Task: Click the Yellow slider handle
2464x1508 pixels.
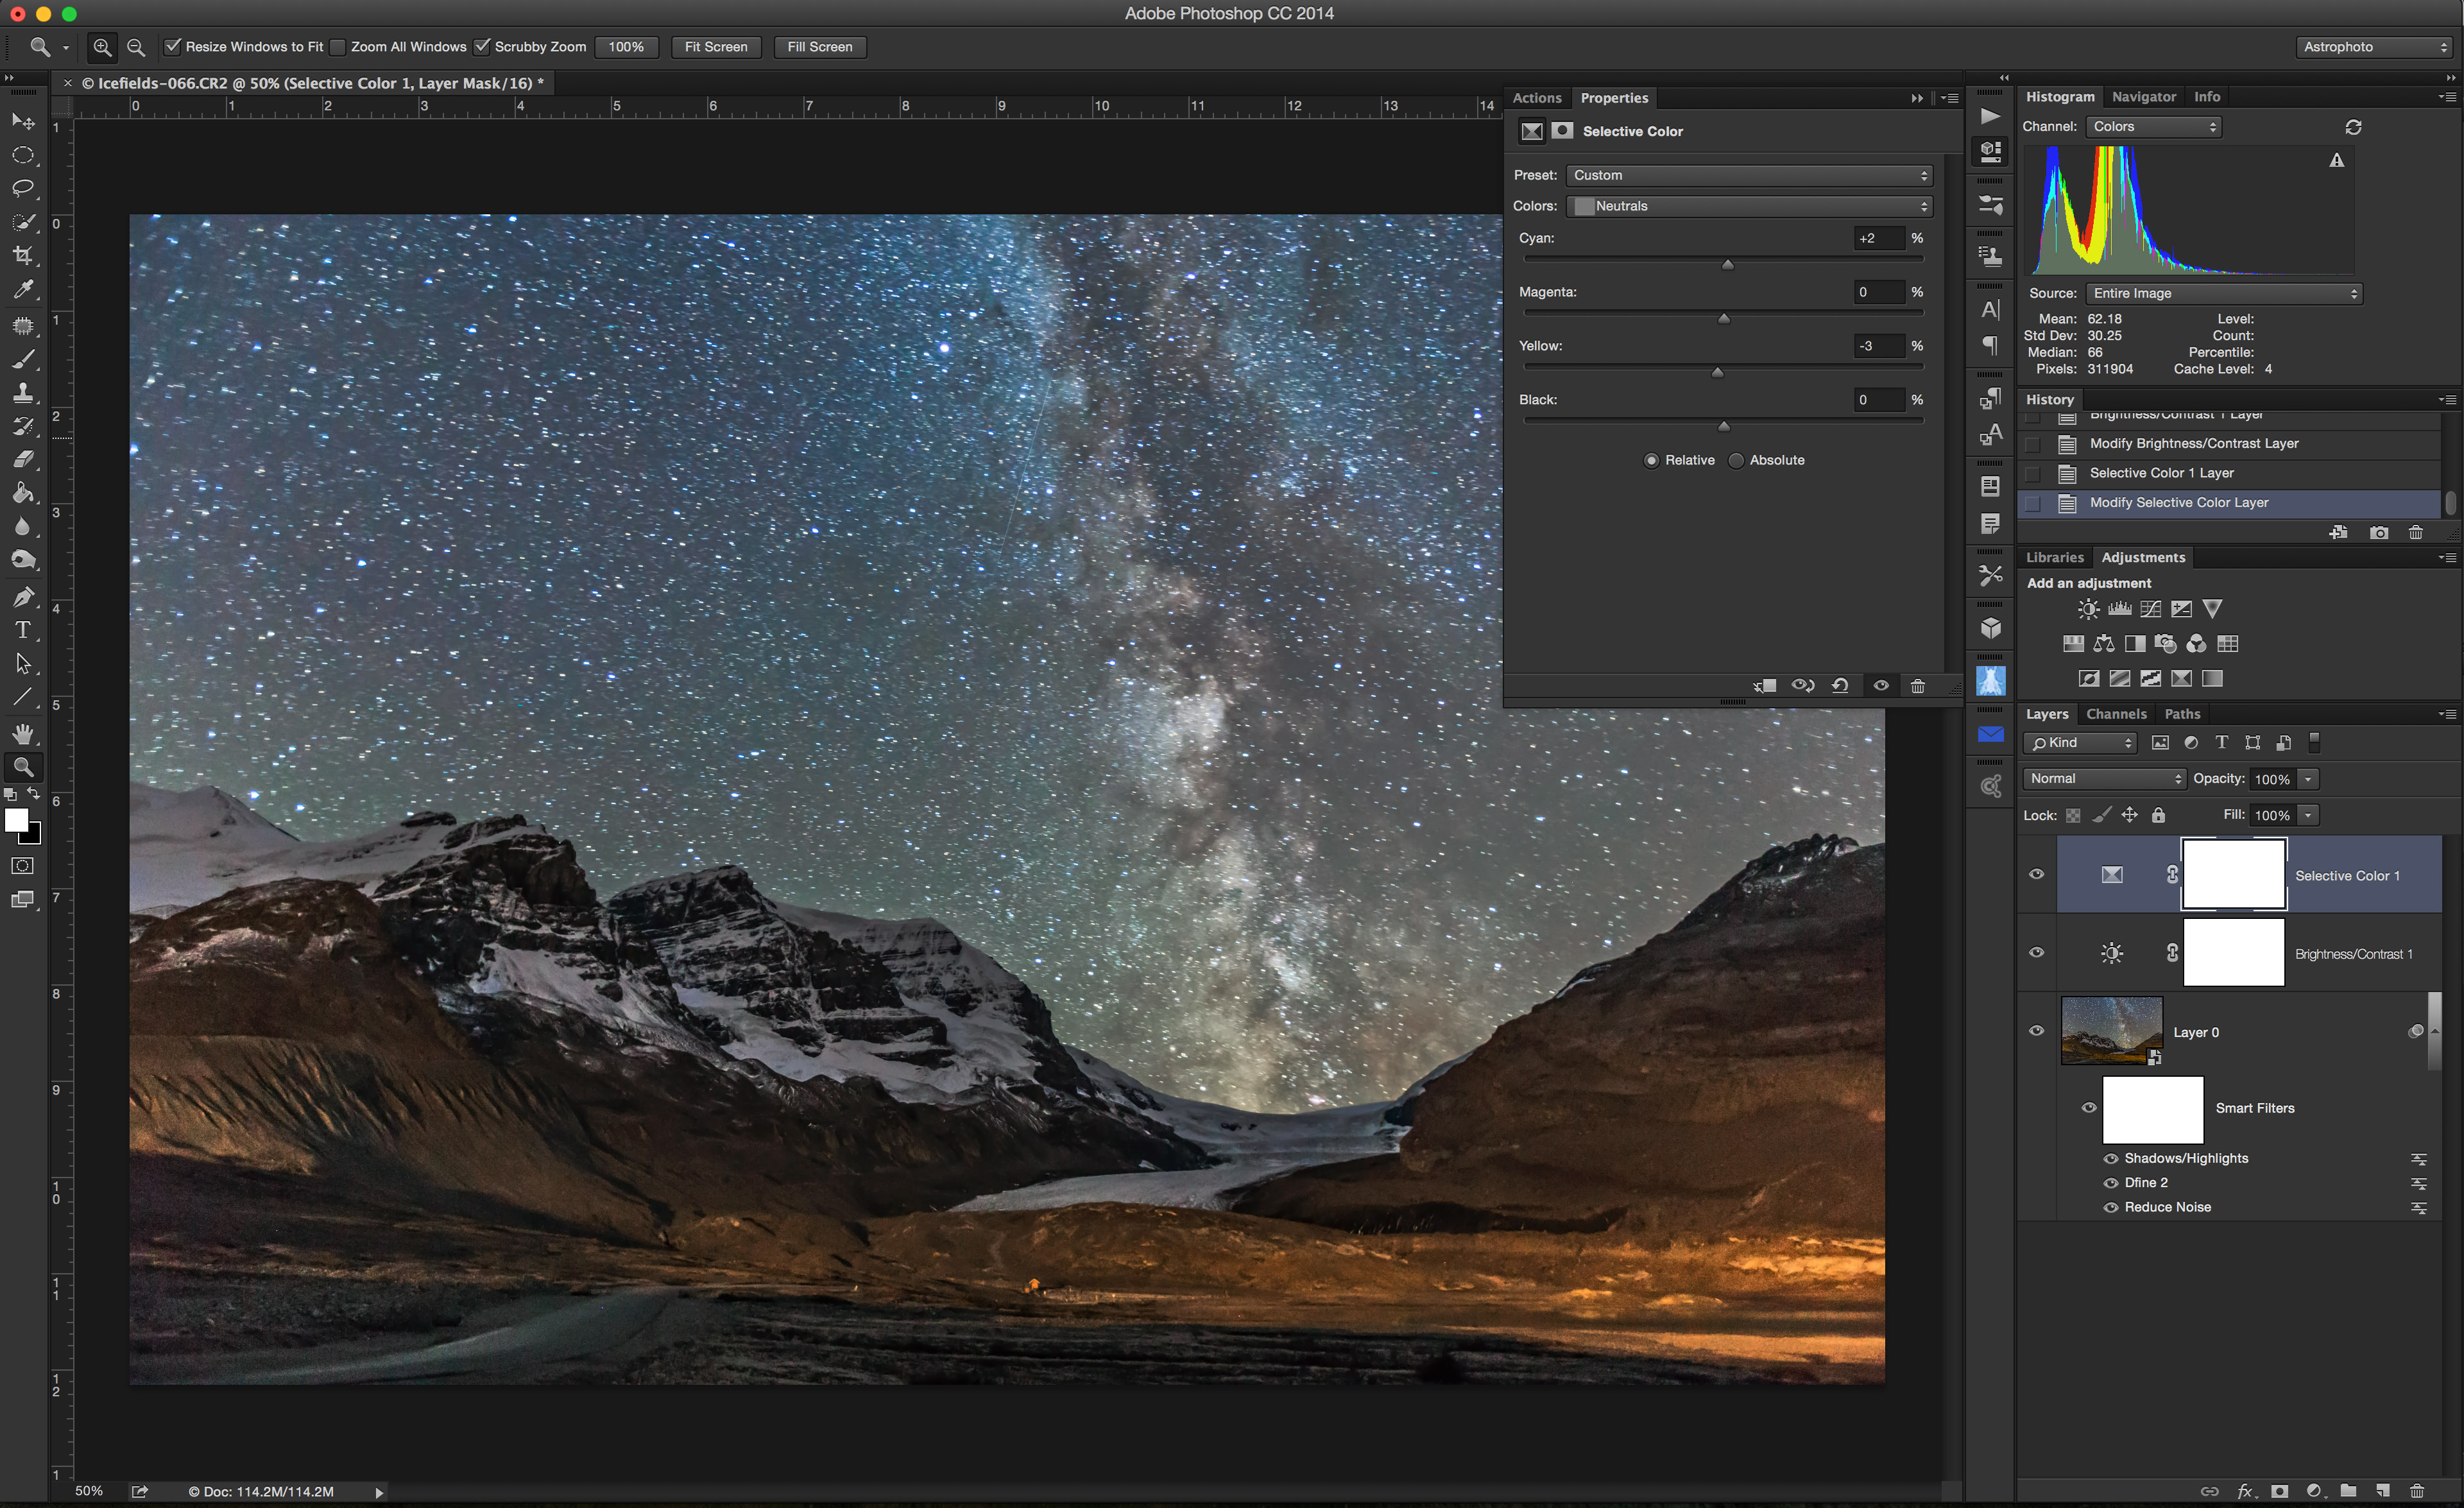Action: (x=1717, y=372)
